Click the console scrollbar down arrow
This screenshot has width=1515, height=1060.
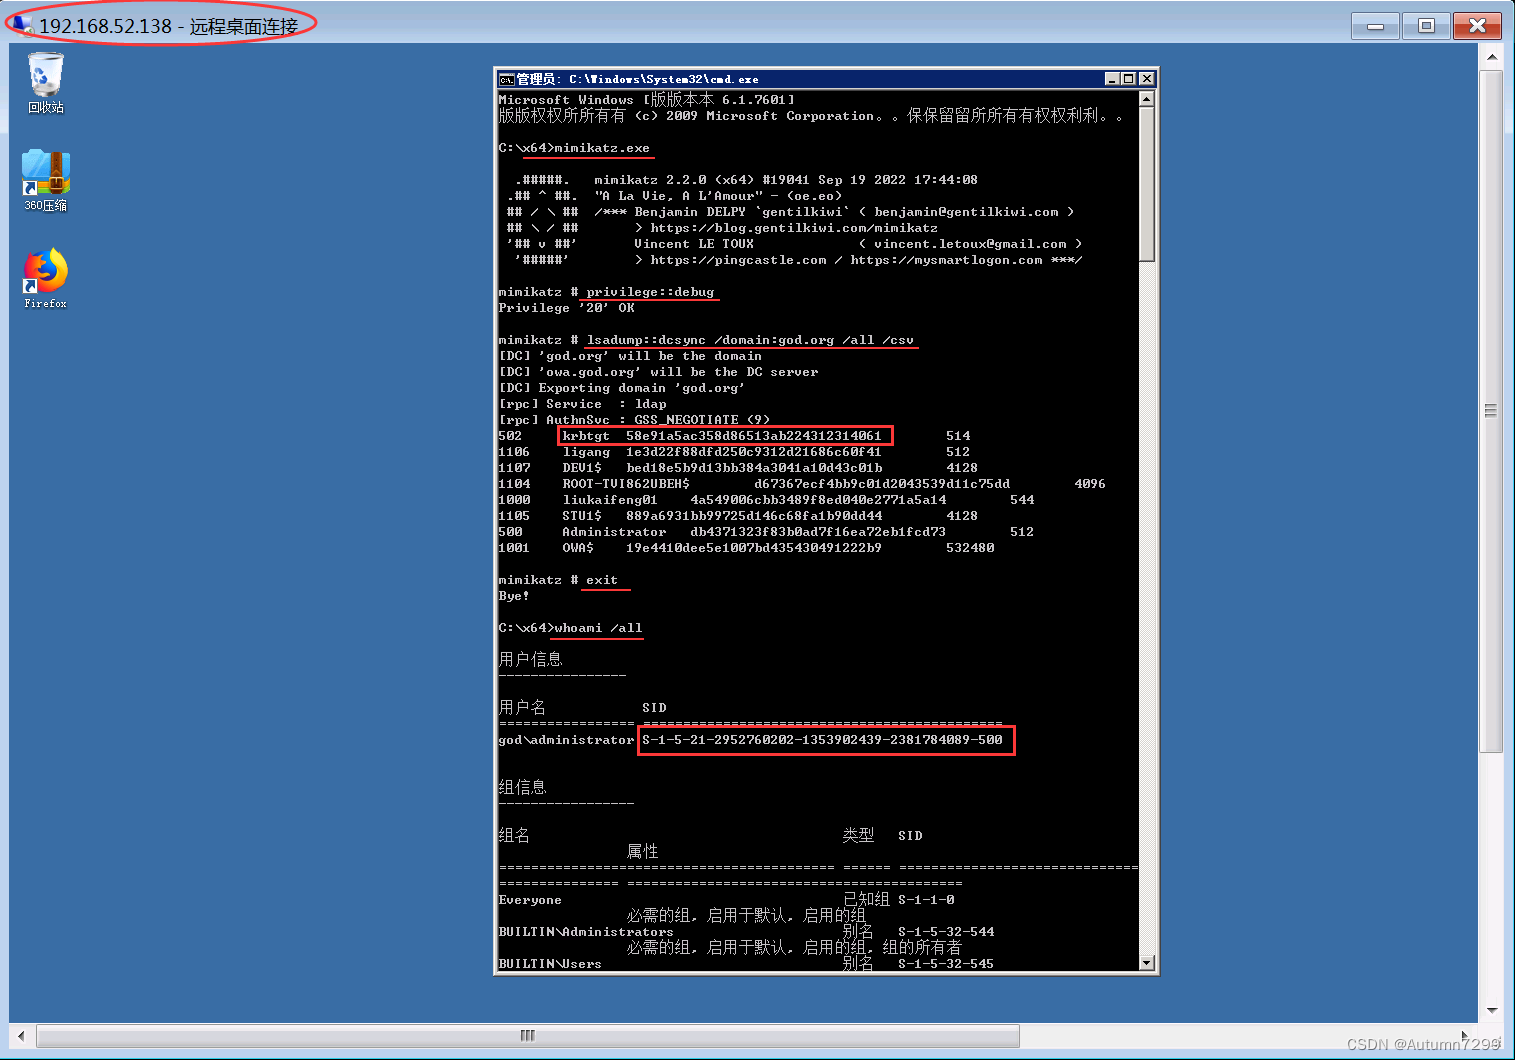point(1147,962)
